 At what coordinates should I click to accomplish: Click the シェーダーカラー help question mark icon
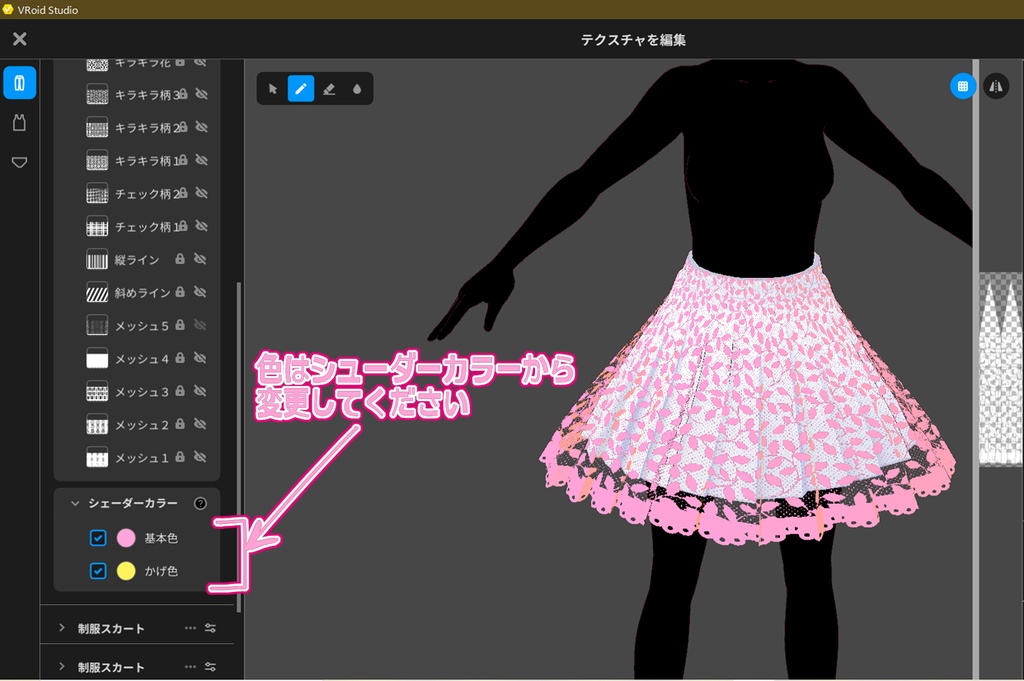pyautogui.click(x=200, y=503)
